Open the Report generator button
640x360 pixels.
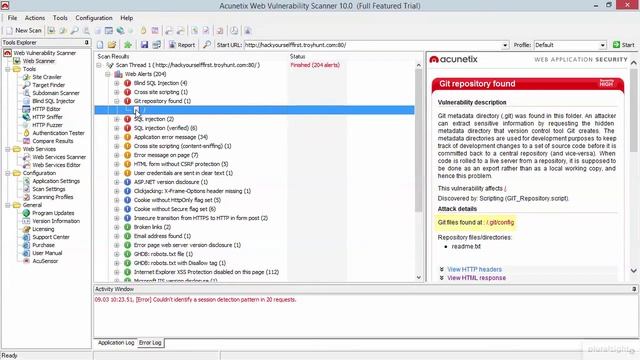coord(182,45)
